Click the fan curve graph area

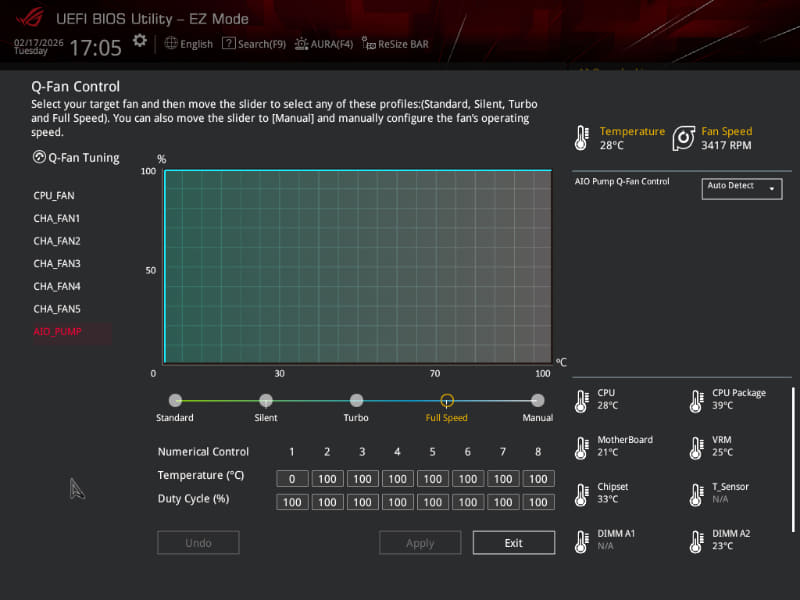[358, 266]
